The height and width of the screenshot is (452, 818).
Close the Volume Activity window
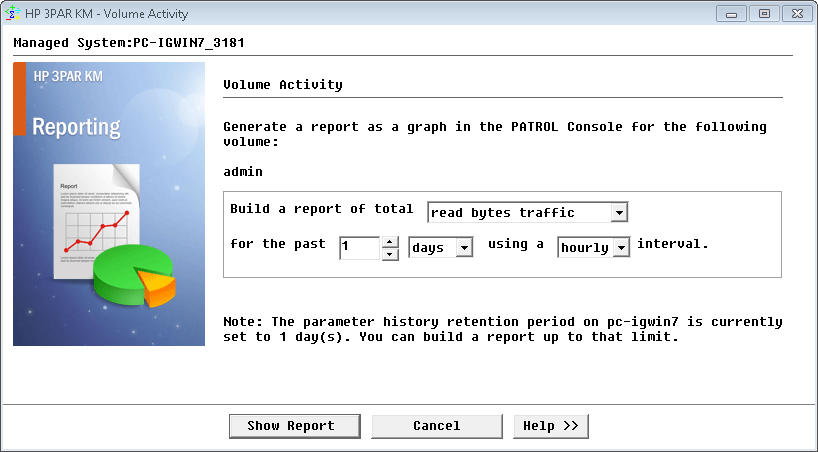tap(797, 14)
